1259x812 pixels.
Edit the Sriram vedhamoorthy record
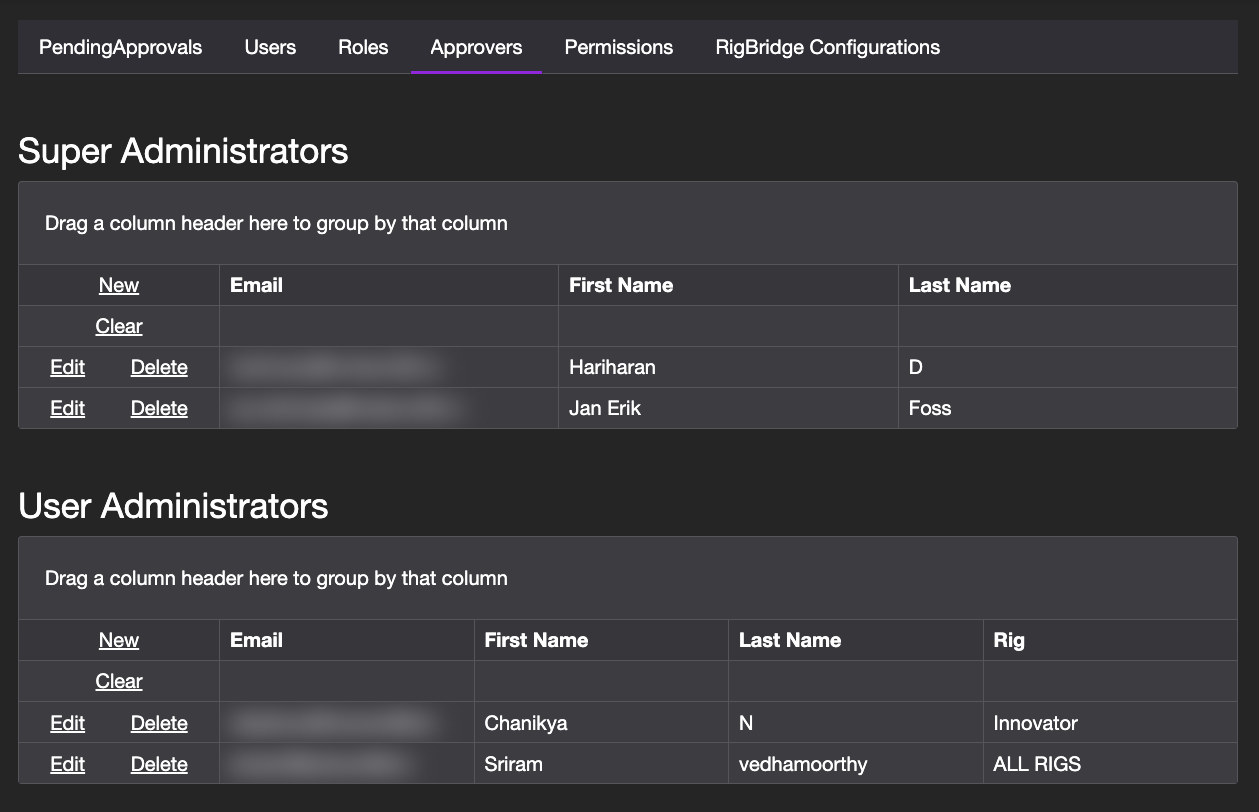(x=67, y=763)
